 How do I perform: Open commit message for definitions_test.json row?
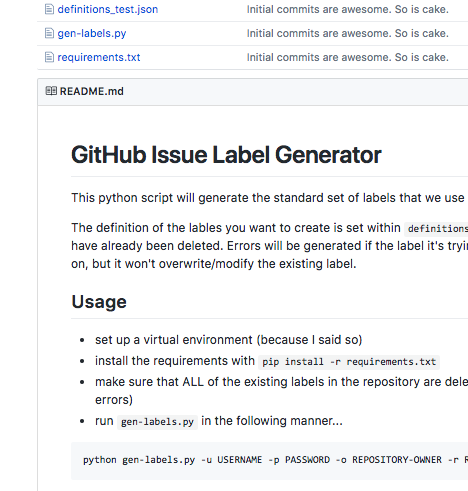[x=348, y=9]
